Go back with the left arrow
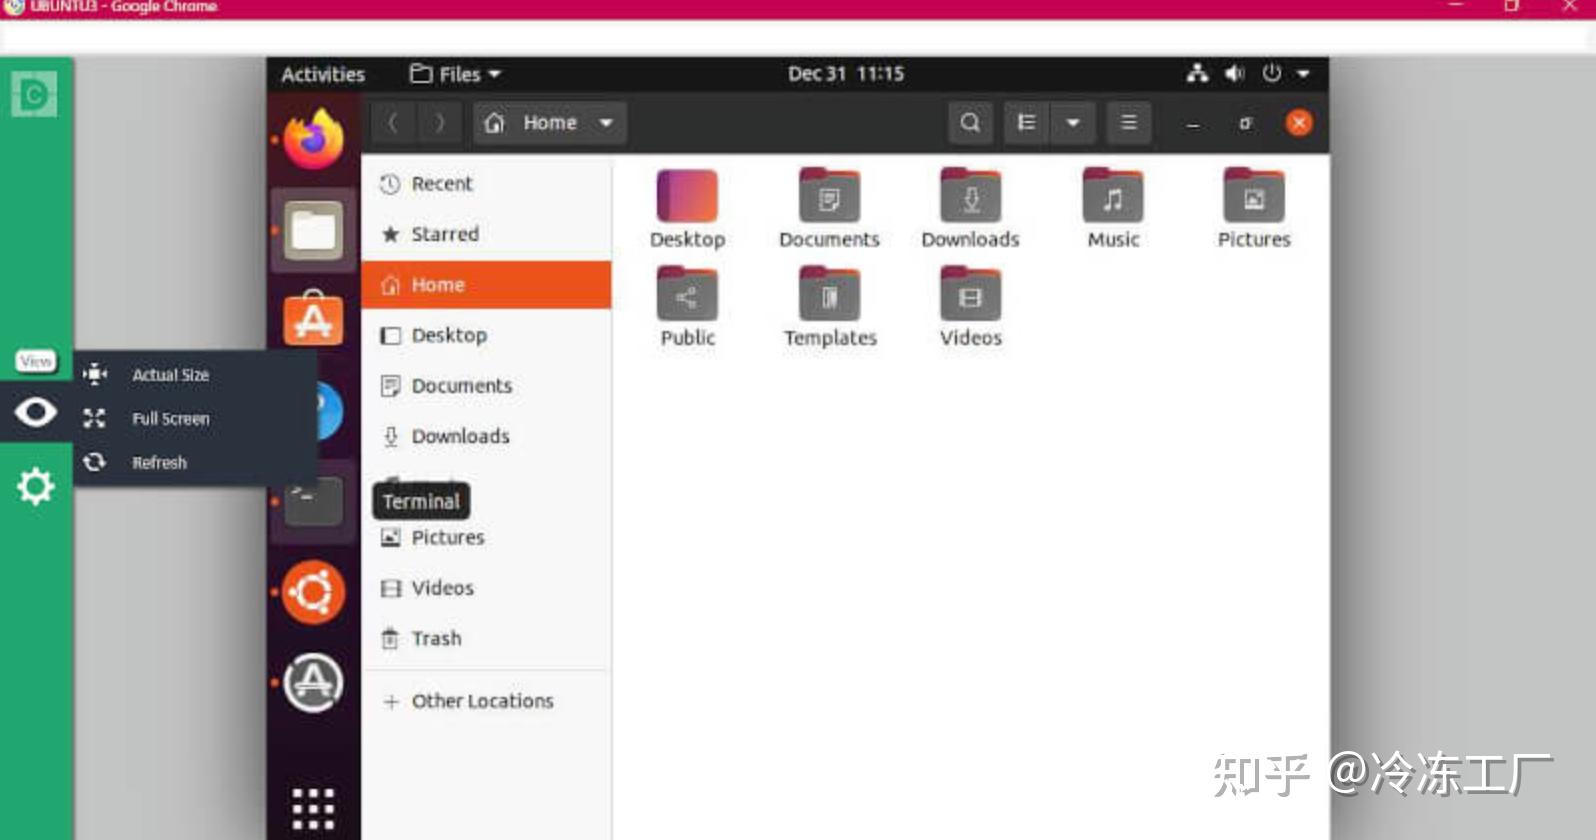 393,123
